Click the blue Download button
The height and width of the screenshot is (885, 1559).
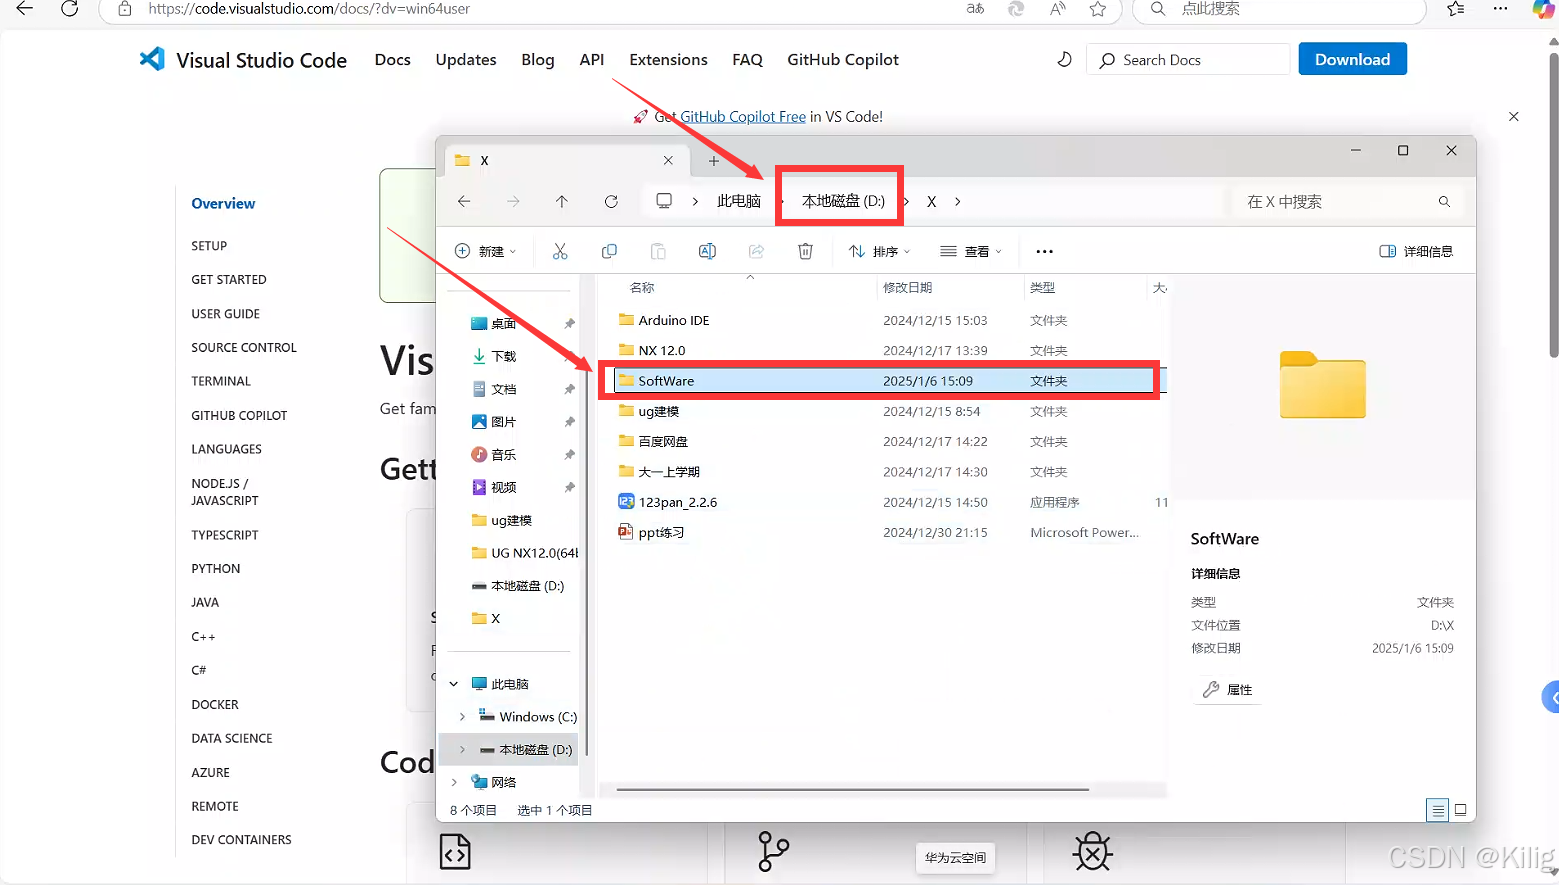click(1353, 59)
